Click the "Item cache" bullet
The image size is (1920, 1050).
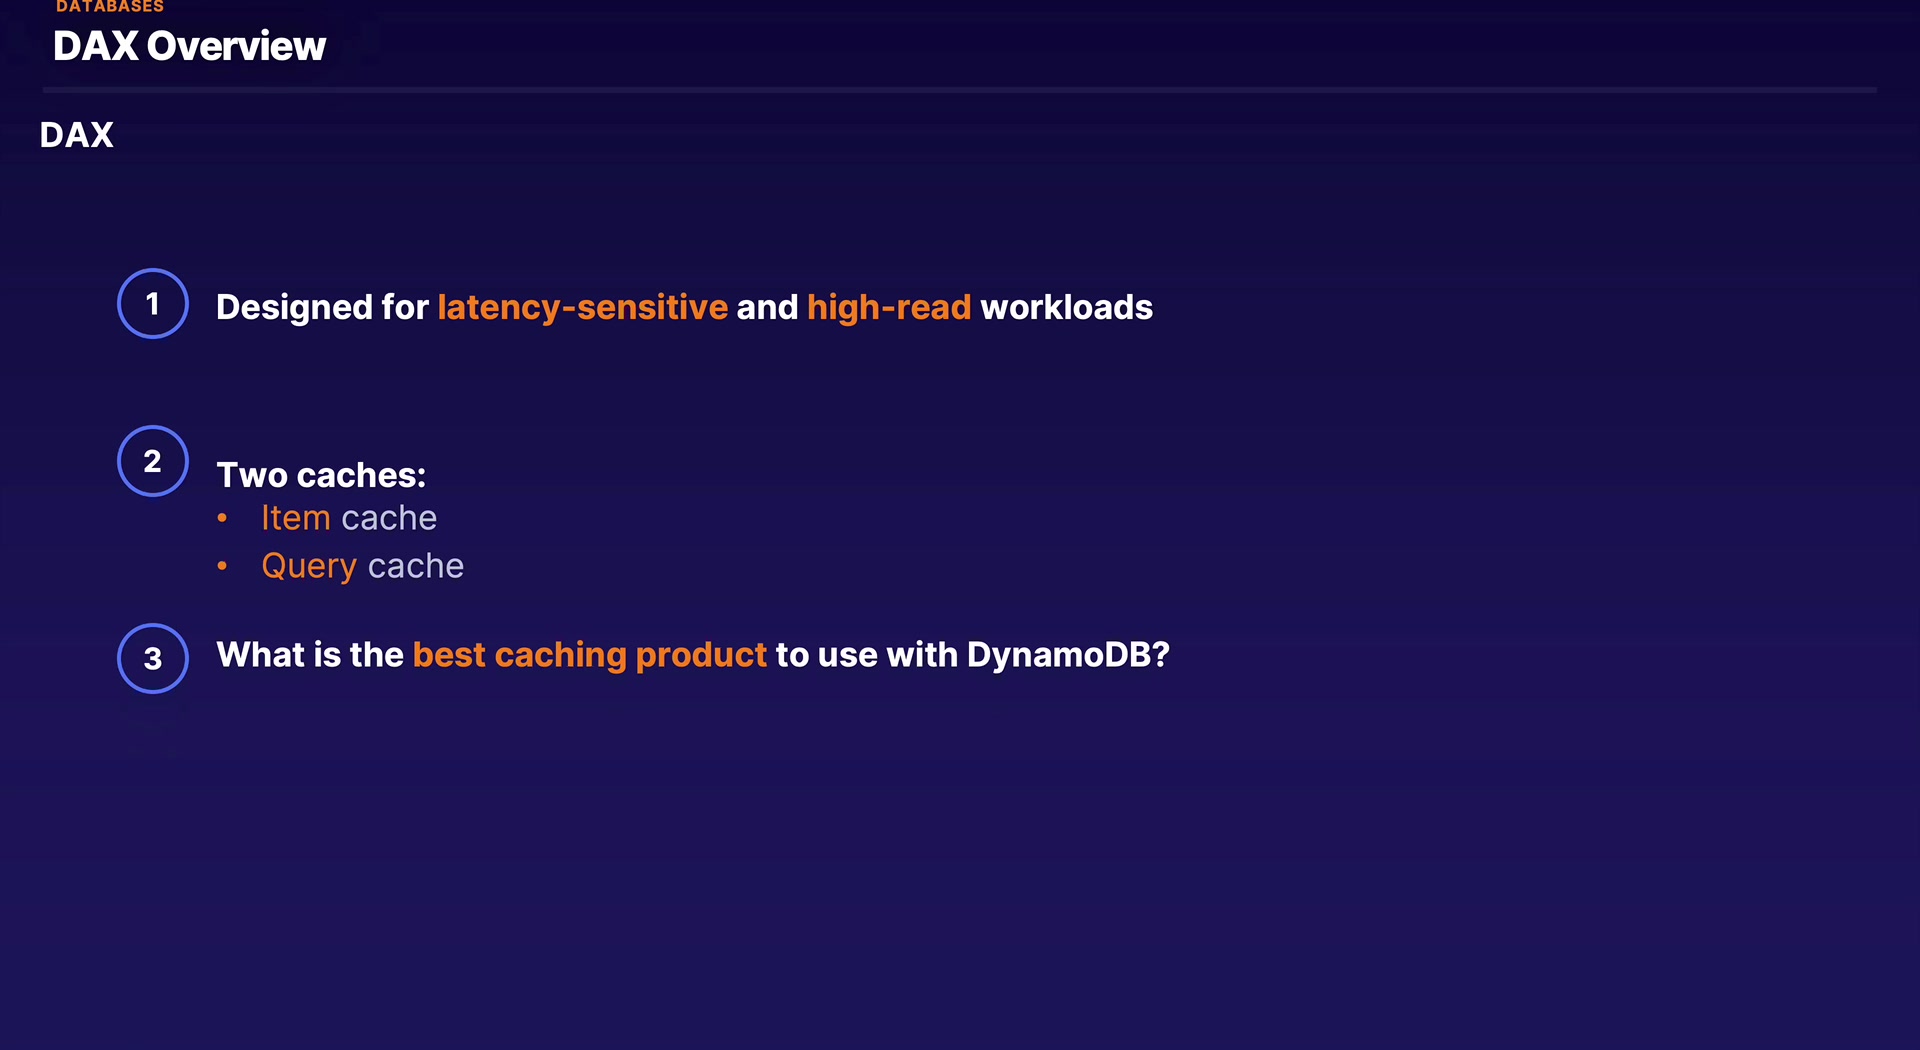point(349,518)
